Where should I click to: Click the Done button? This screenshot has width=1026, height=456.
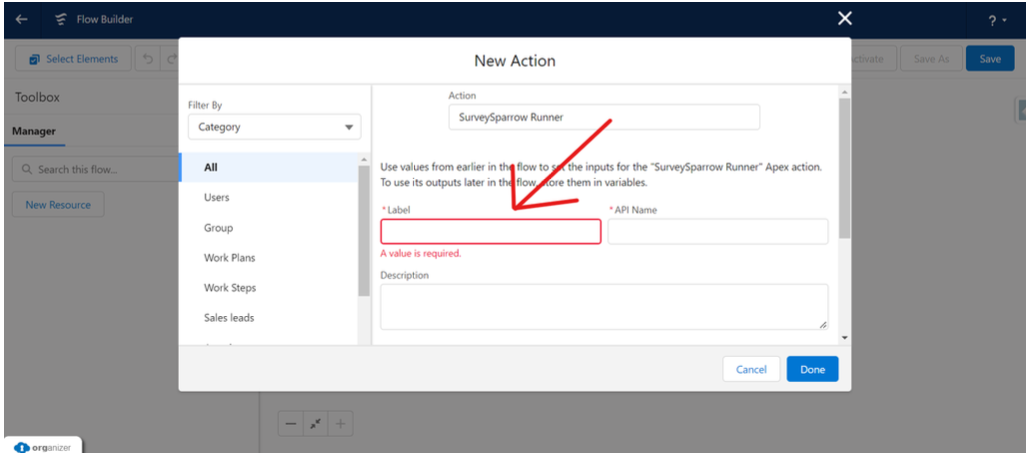pyautogui.click(x=812, y=369)
